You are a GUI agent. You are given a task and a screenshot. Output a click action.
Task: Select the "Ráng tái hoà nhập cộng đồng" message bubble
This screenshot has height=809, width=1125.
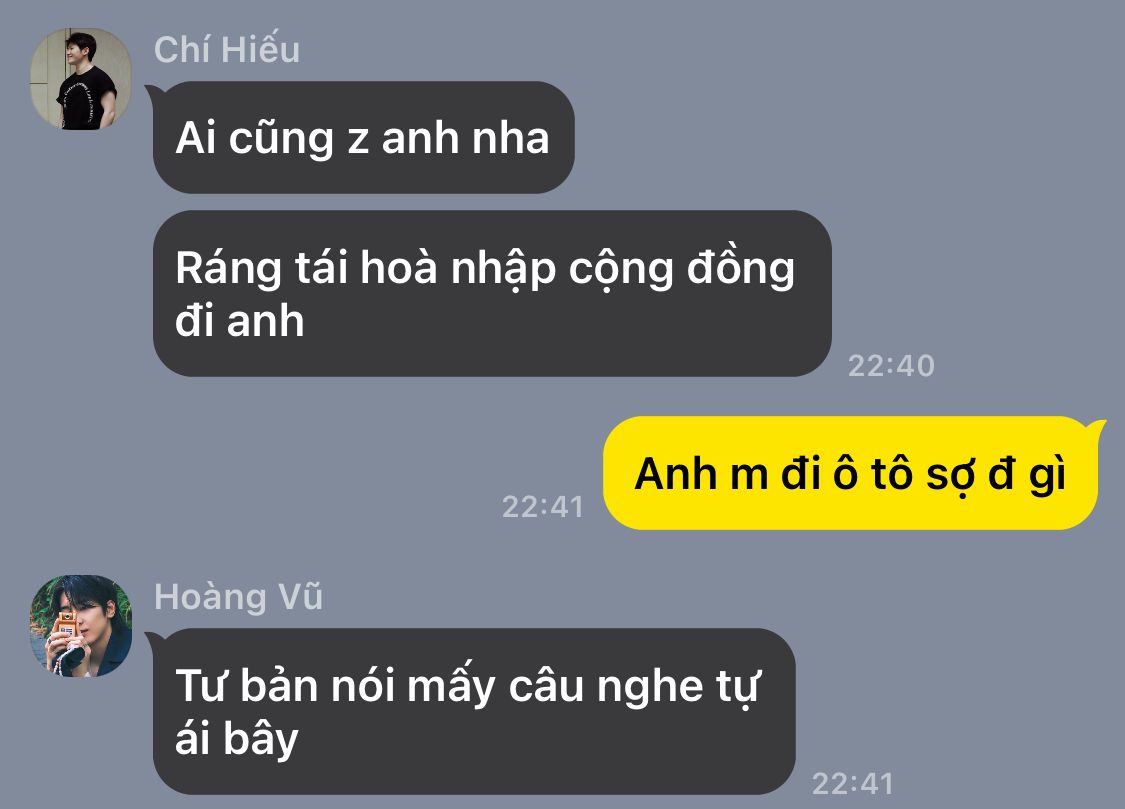(492, 293)
